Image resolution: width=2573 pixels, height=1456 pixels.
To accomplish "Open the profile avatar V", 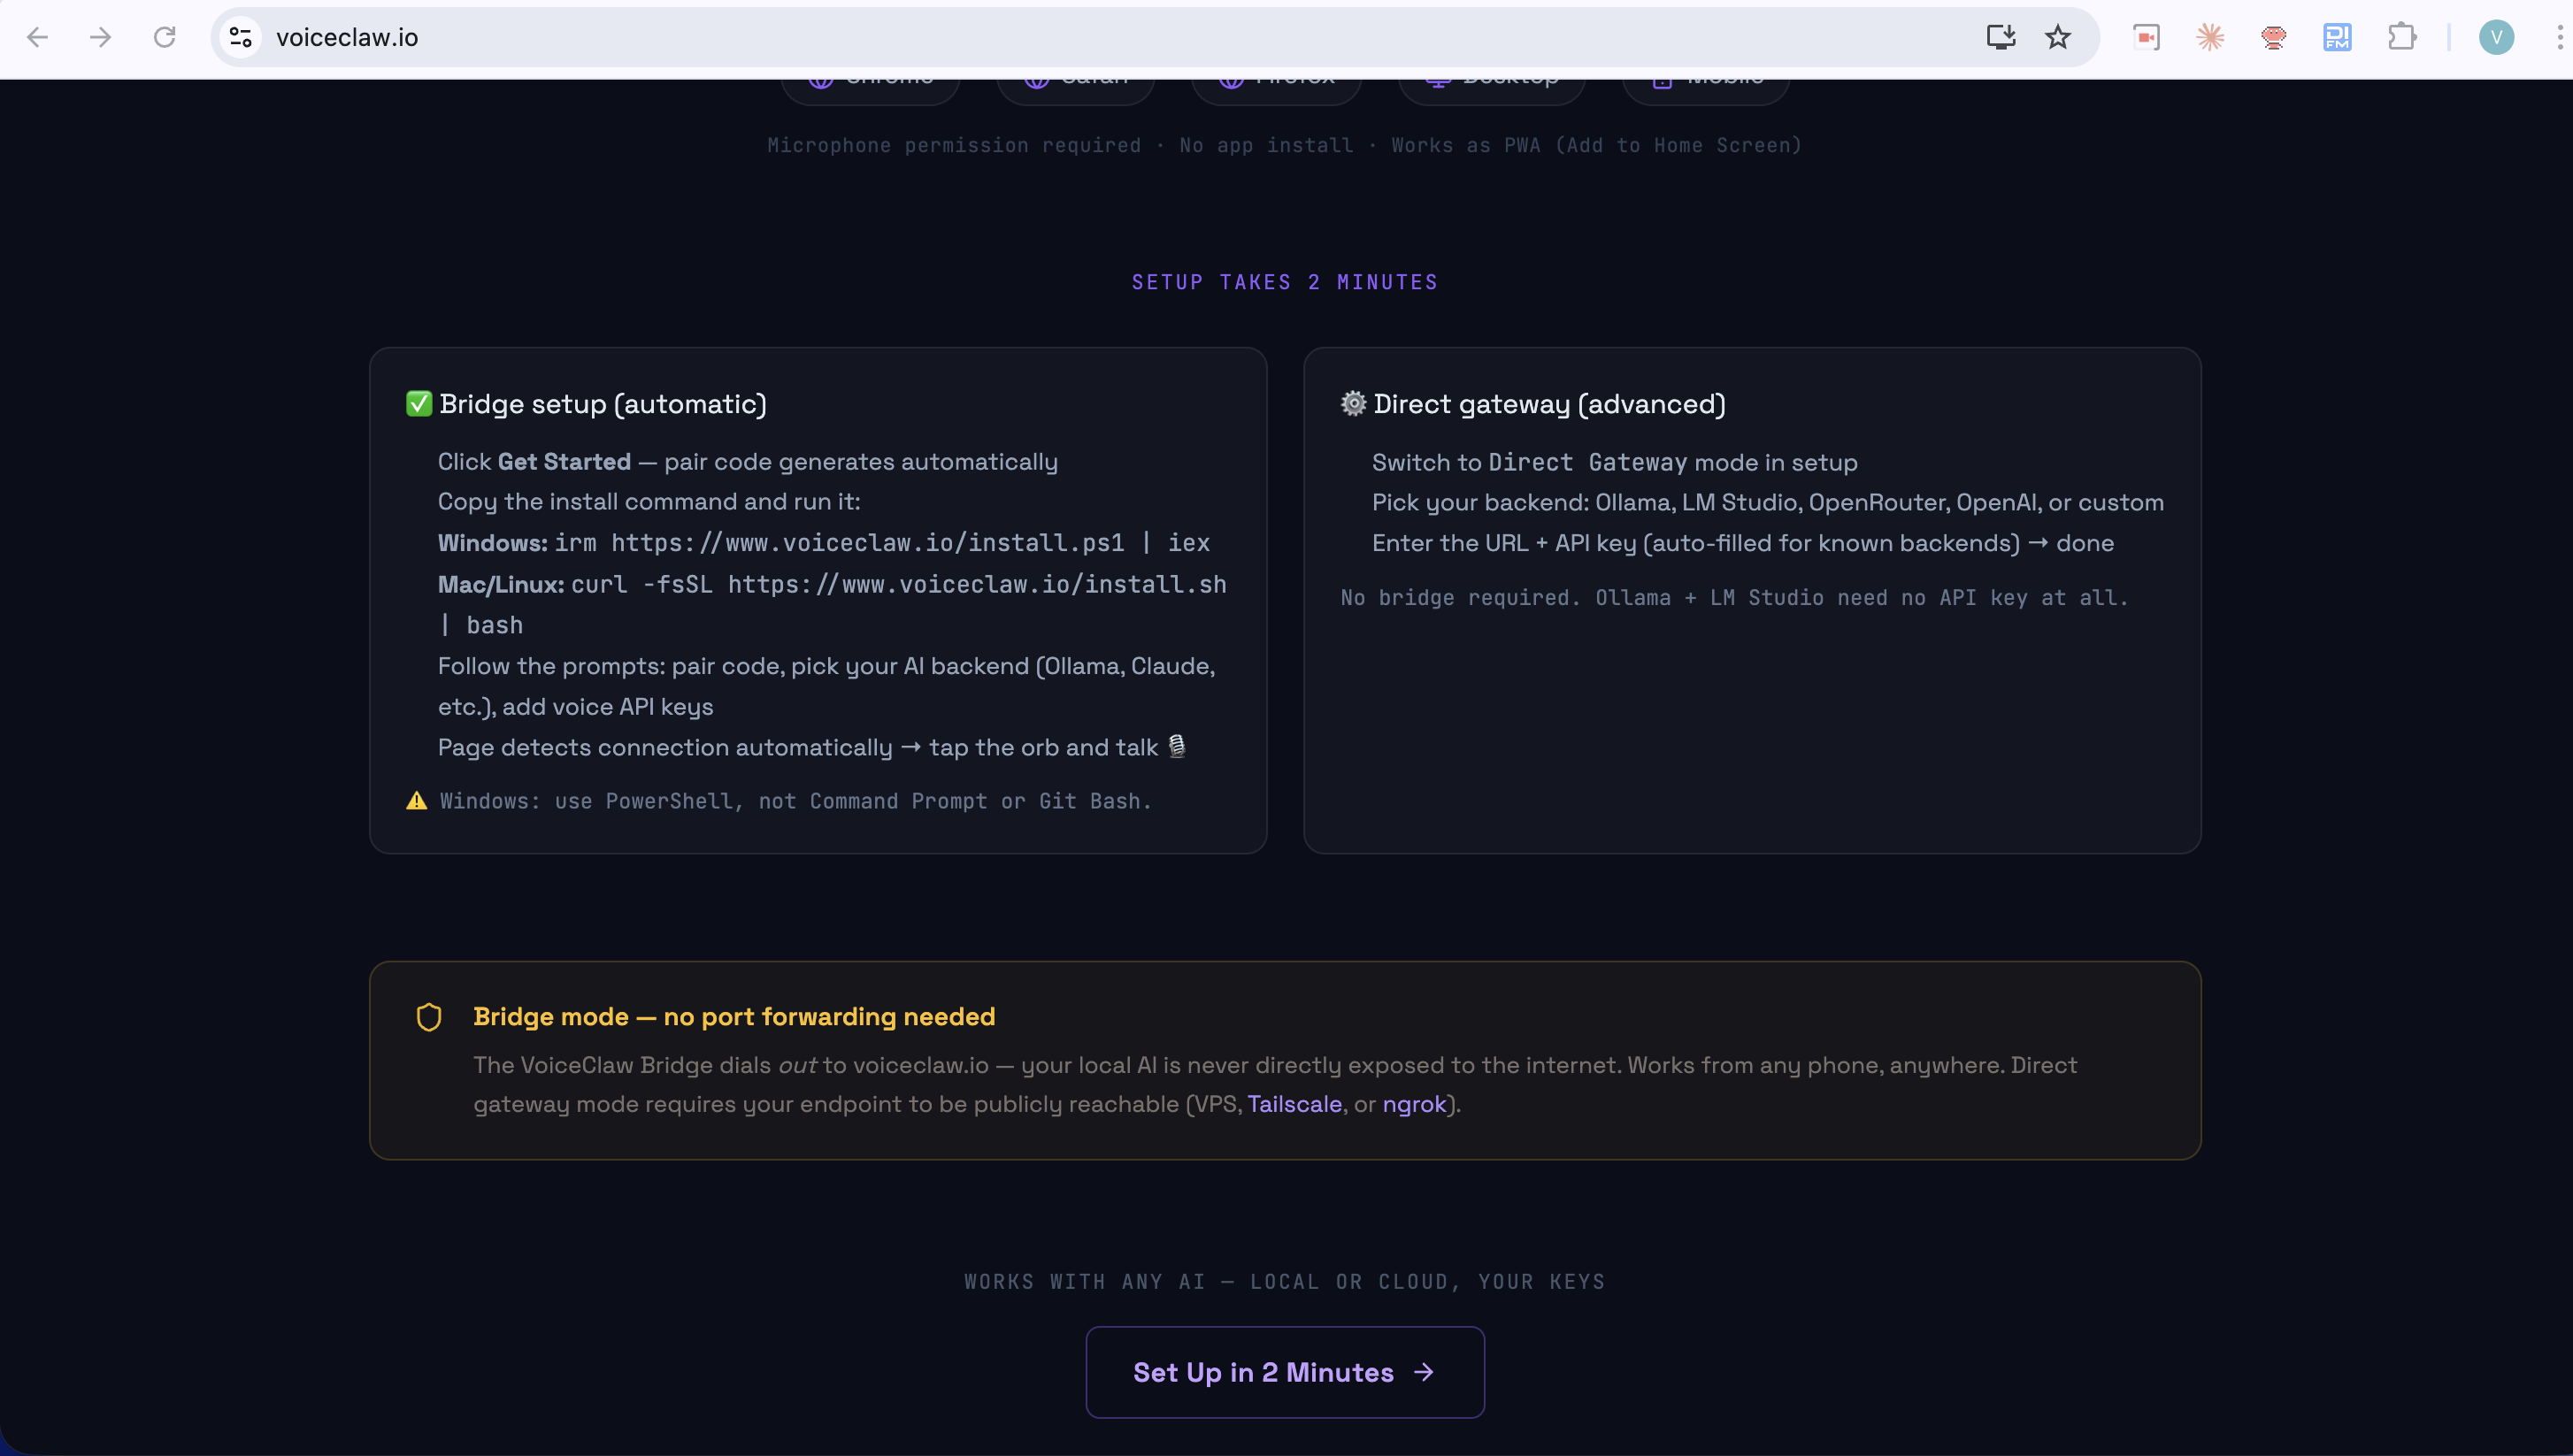I will point(2496,37).
